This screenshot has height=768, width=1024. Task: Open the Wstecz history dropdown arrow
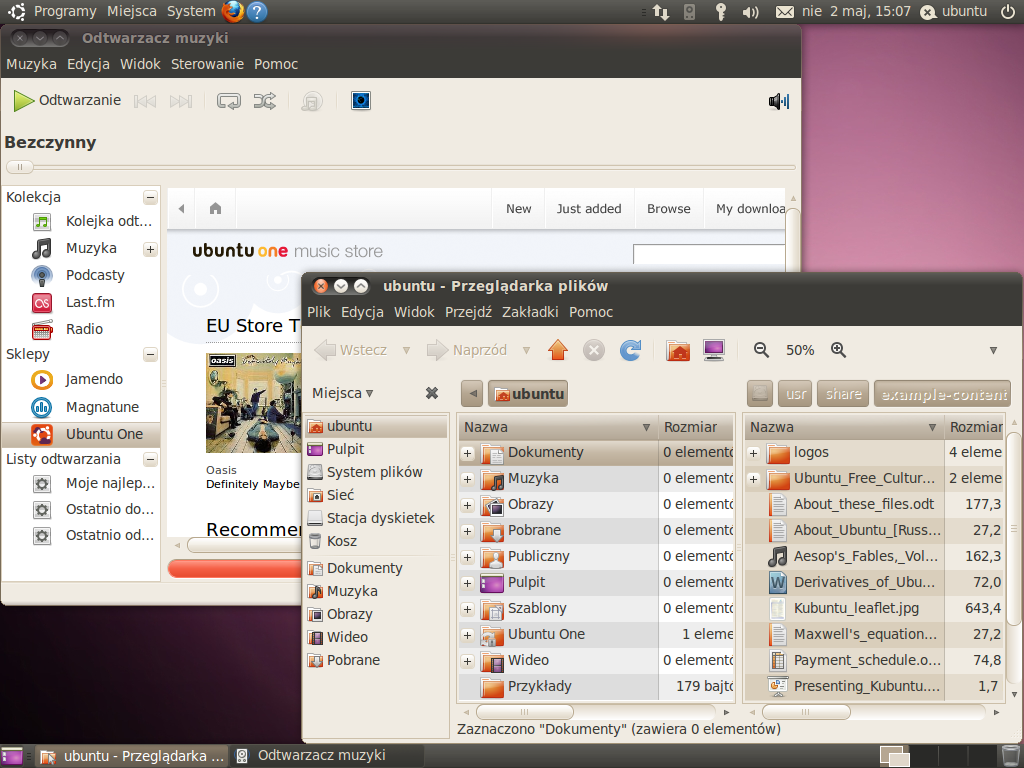click(406, 351)
